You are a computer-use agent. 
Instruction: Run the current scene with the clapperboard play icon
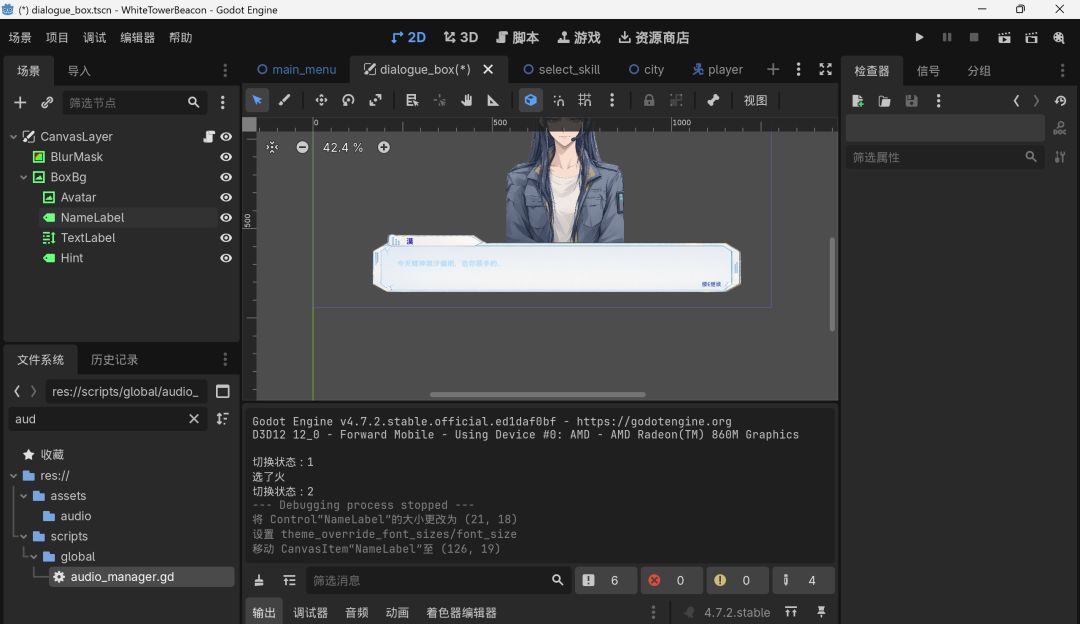1004,37
